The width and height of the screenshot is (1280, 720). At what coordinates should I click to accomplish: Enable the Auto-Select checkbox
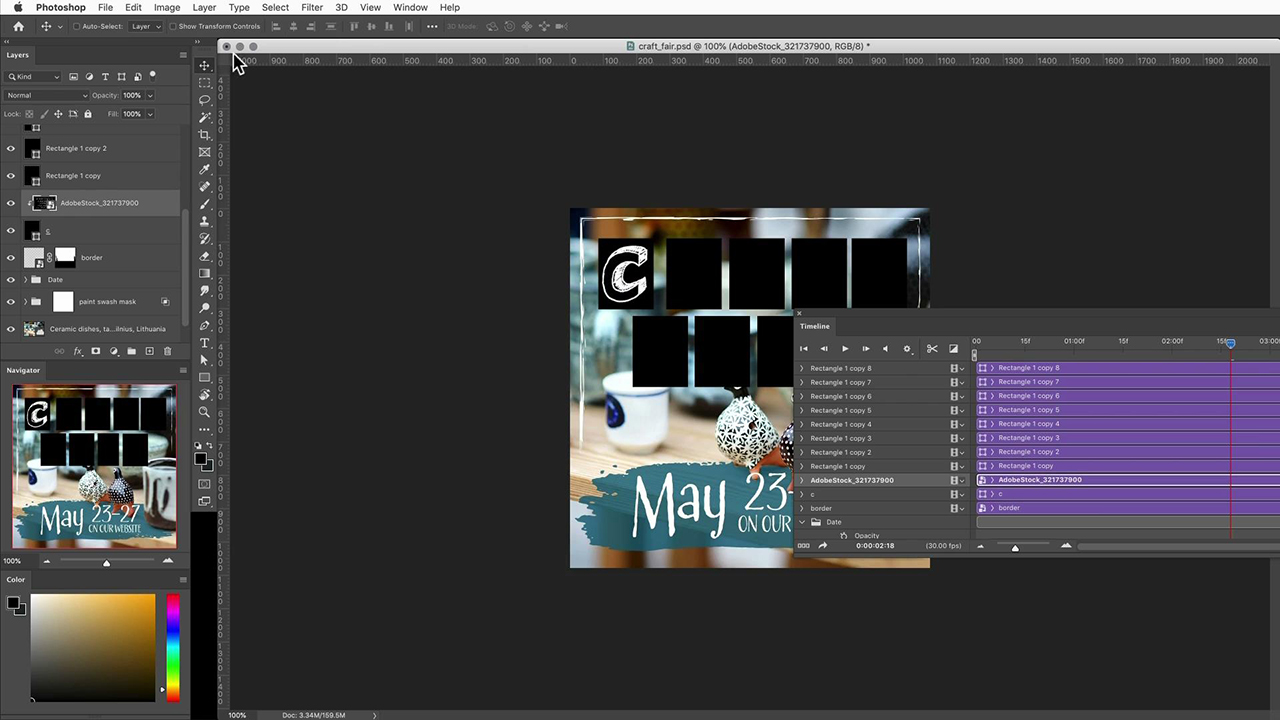tap(77, 27)
